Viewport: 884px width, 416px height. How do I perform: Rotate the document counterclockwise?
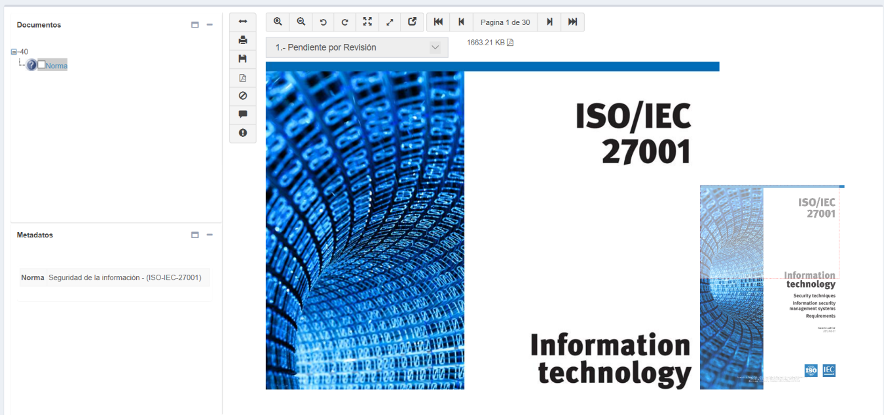coord(322,22)
